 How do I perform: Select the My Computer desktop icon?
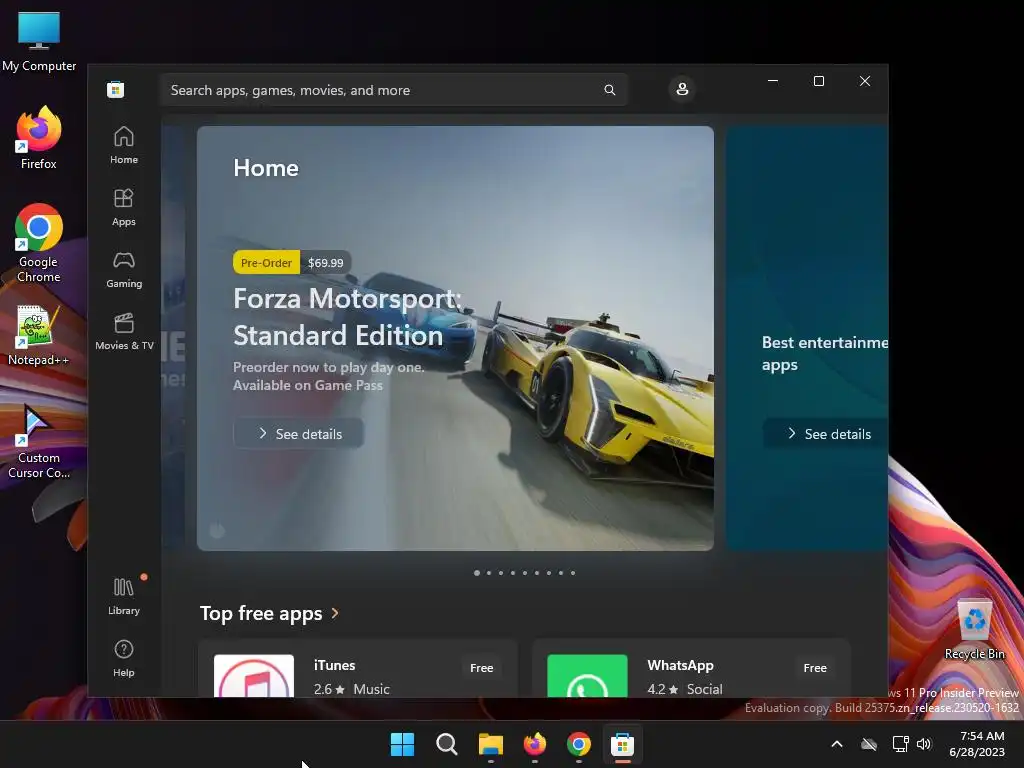pyautogui.click(x=39, y=42)
